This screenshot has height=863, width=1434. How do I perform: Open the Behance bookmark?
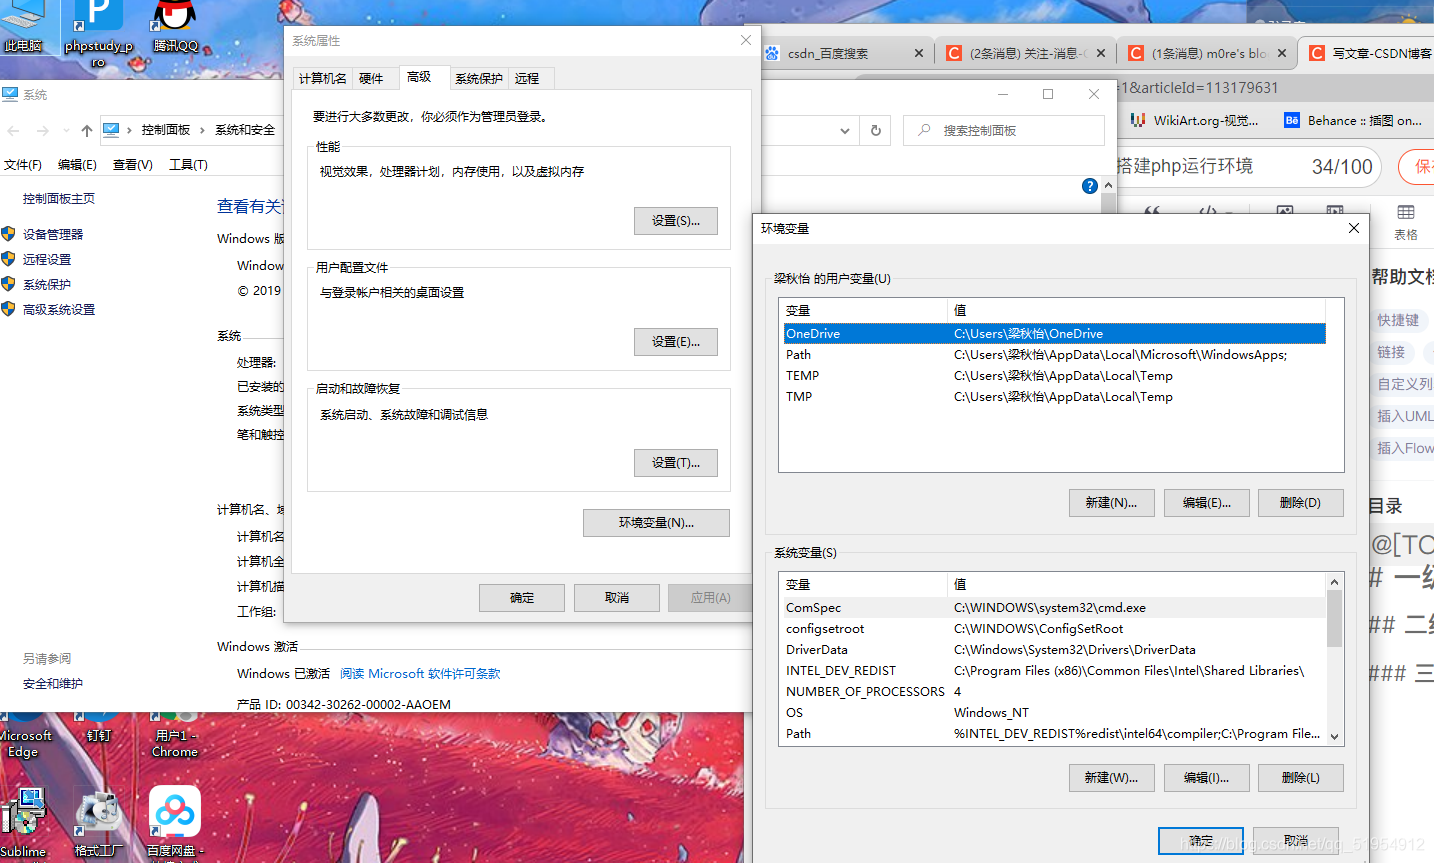coord(1353,120)
